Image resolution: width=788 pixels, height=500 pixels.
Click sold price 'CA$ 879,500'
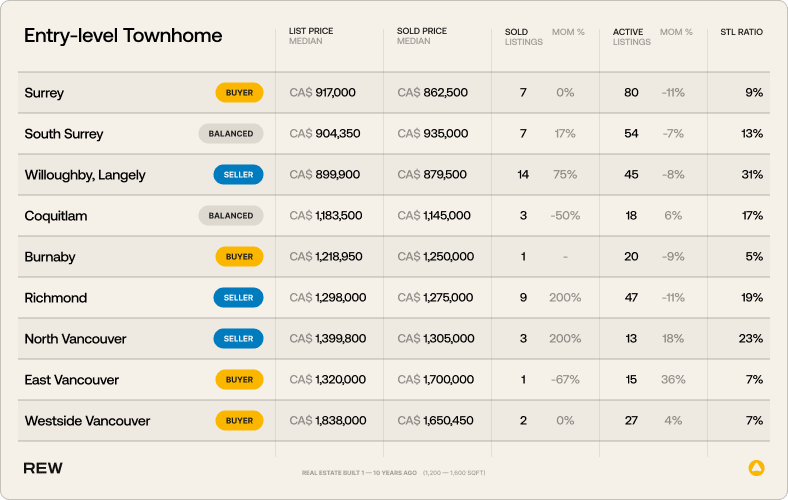(x=432, y=174)
